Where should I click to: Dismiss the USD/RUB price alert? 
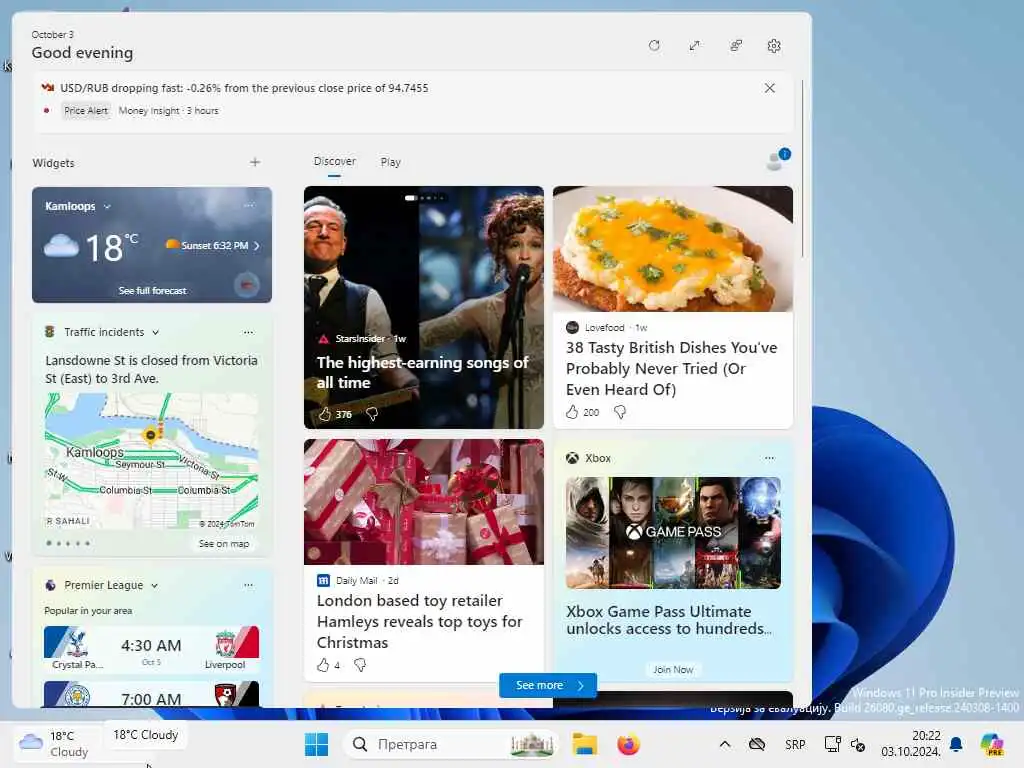coord(769,88)
